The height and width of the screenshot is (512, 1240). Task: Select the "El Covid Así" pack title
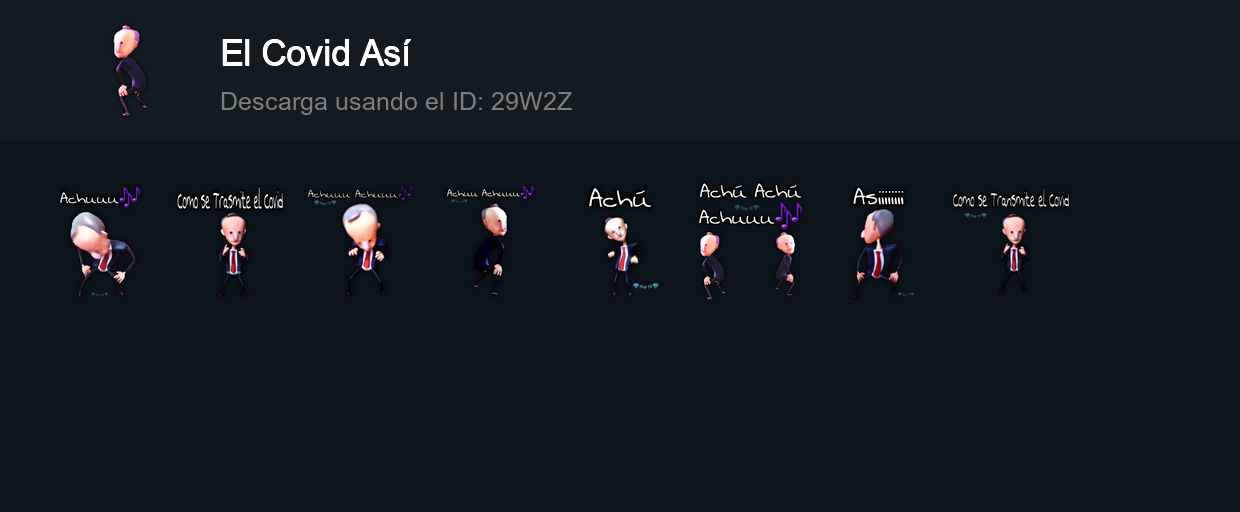pyautogui.click(x=315, y=54)
